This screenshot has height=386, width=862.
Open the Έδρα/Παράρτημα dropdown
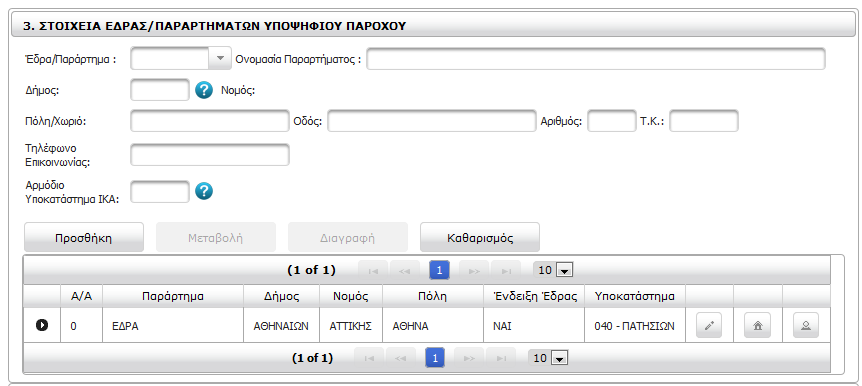[220, 58]
